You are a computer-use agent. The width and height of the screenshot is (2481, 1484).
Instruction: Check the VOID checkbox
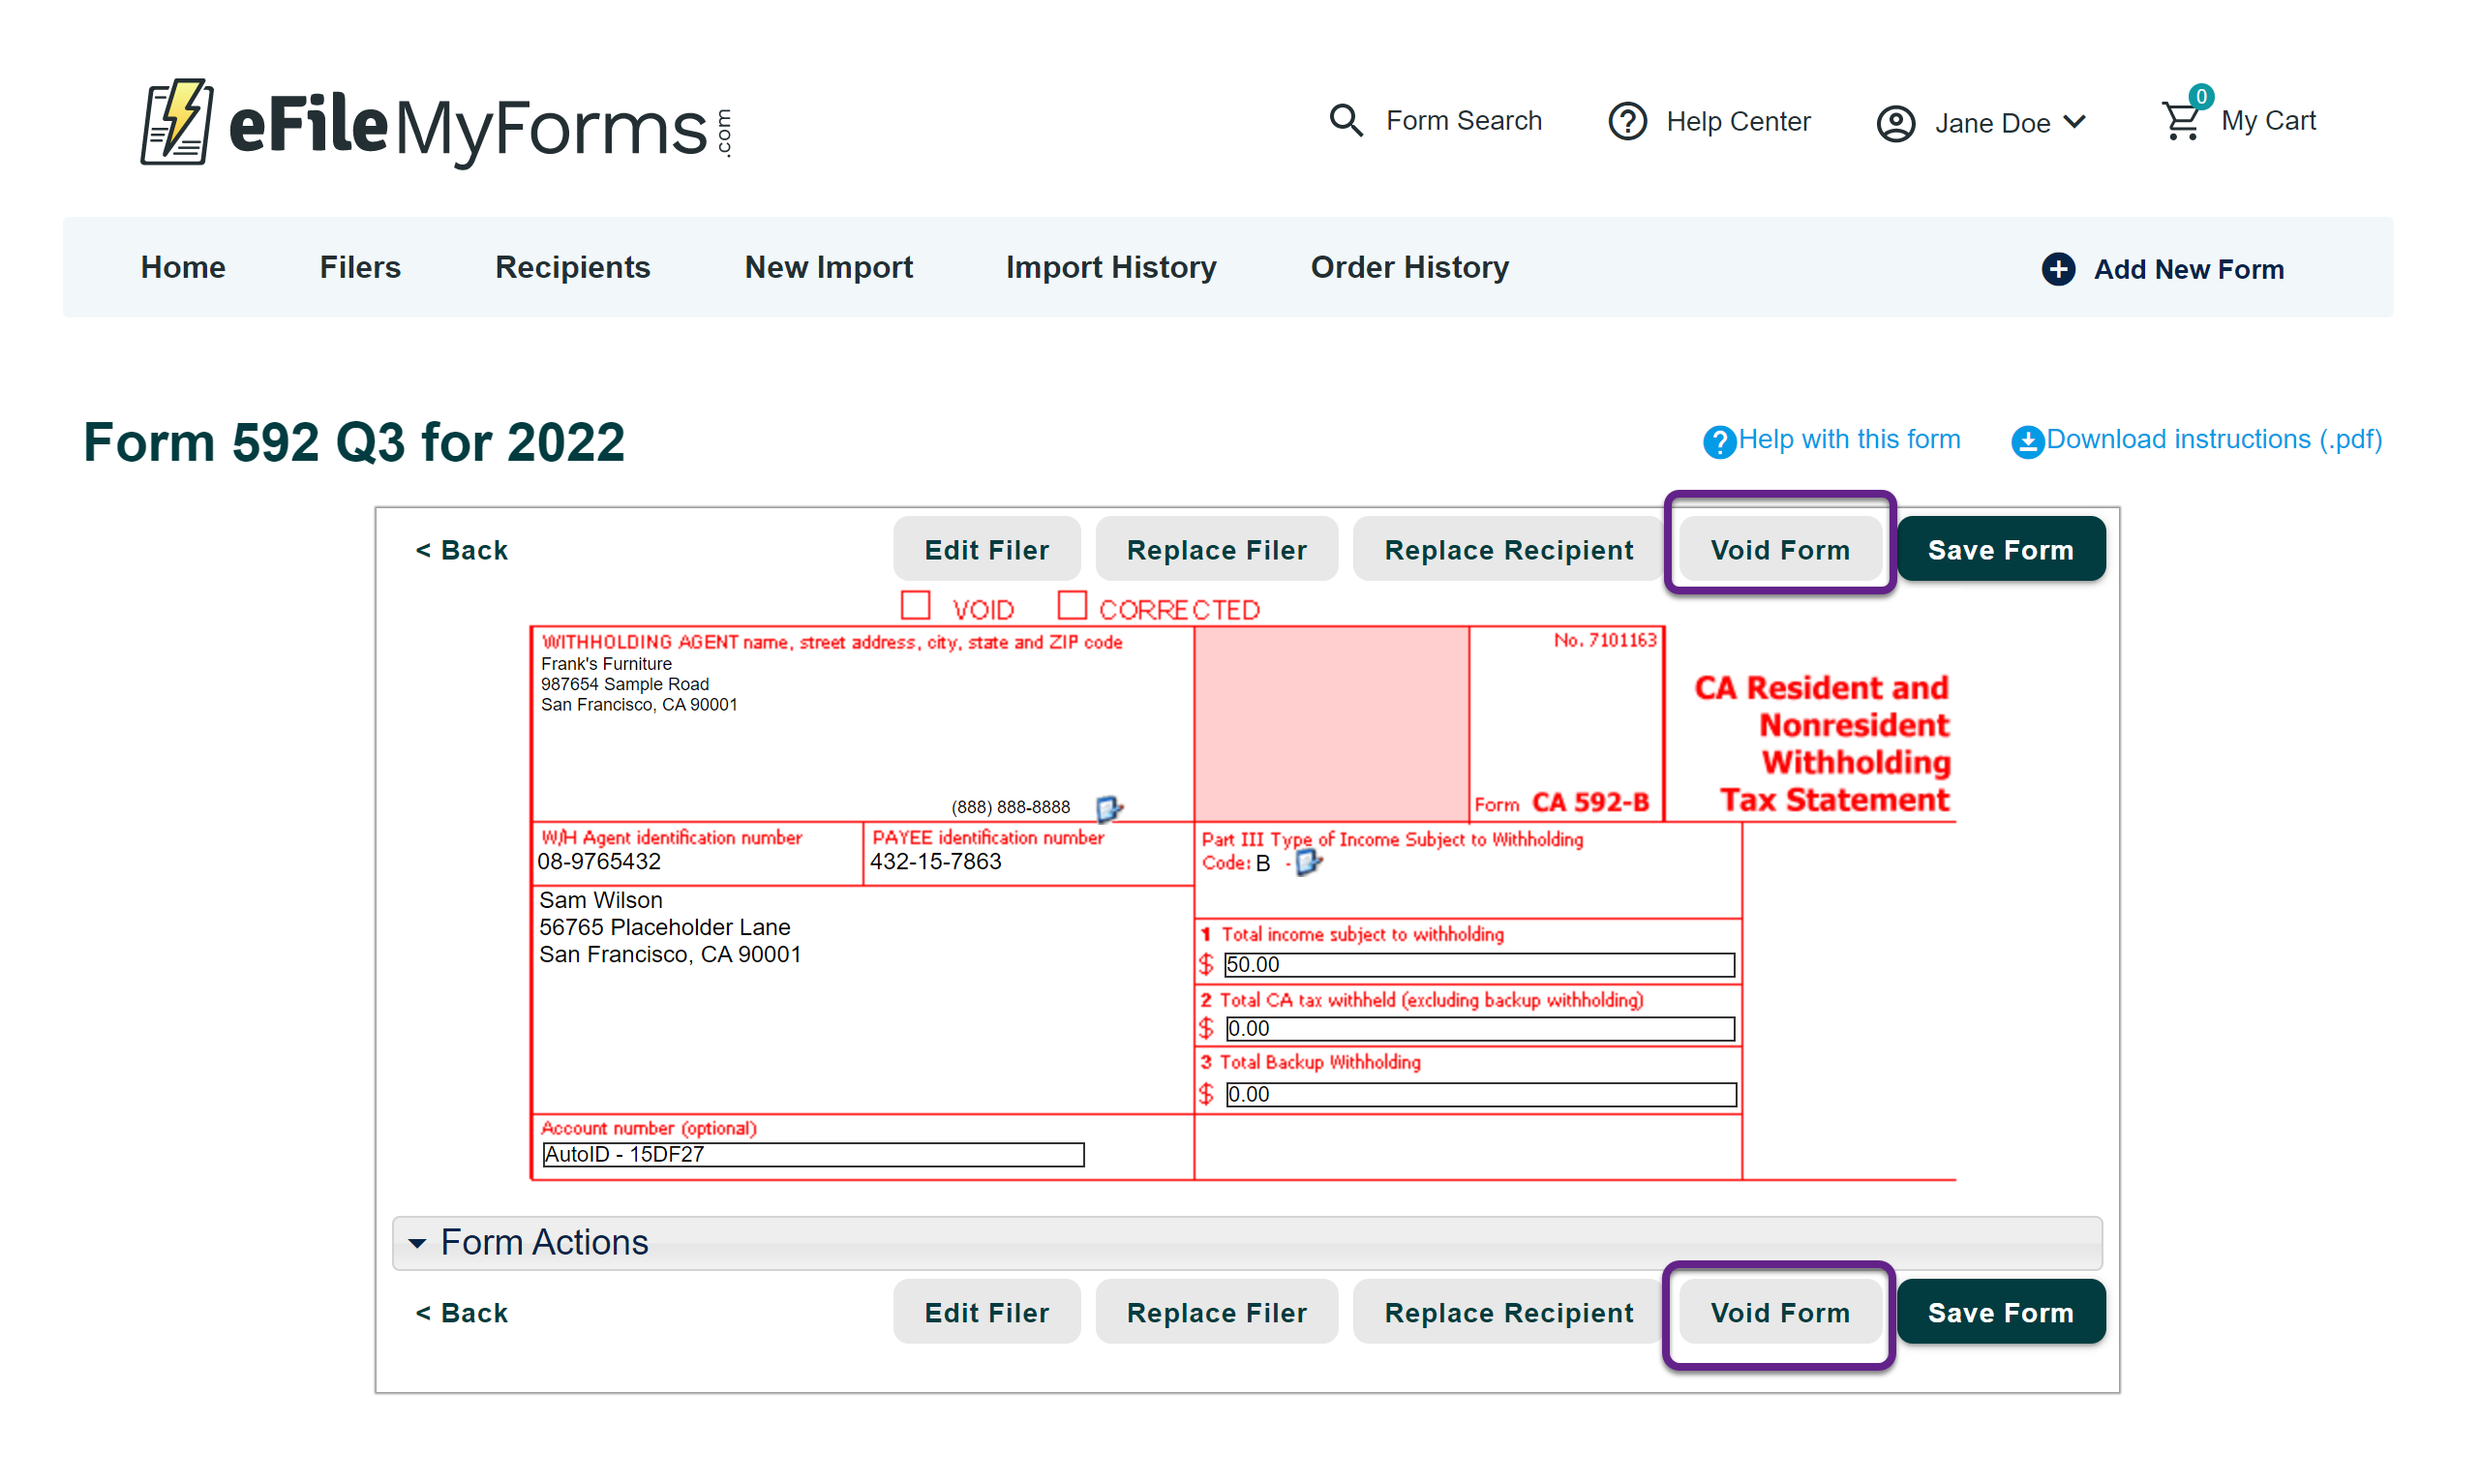[915, 606]
